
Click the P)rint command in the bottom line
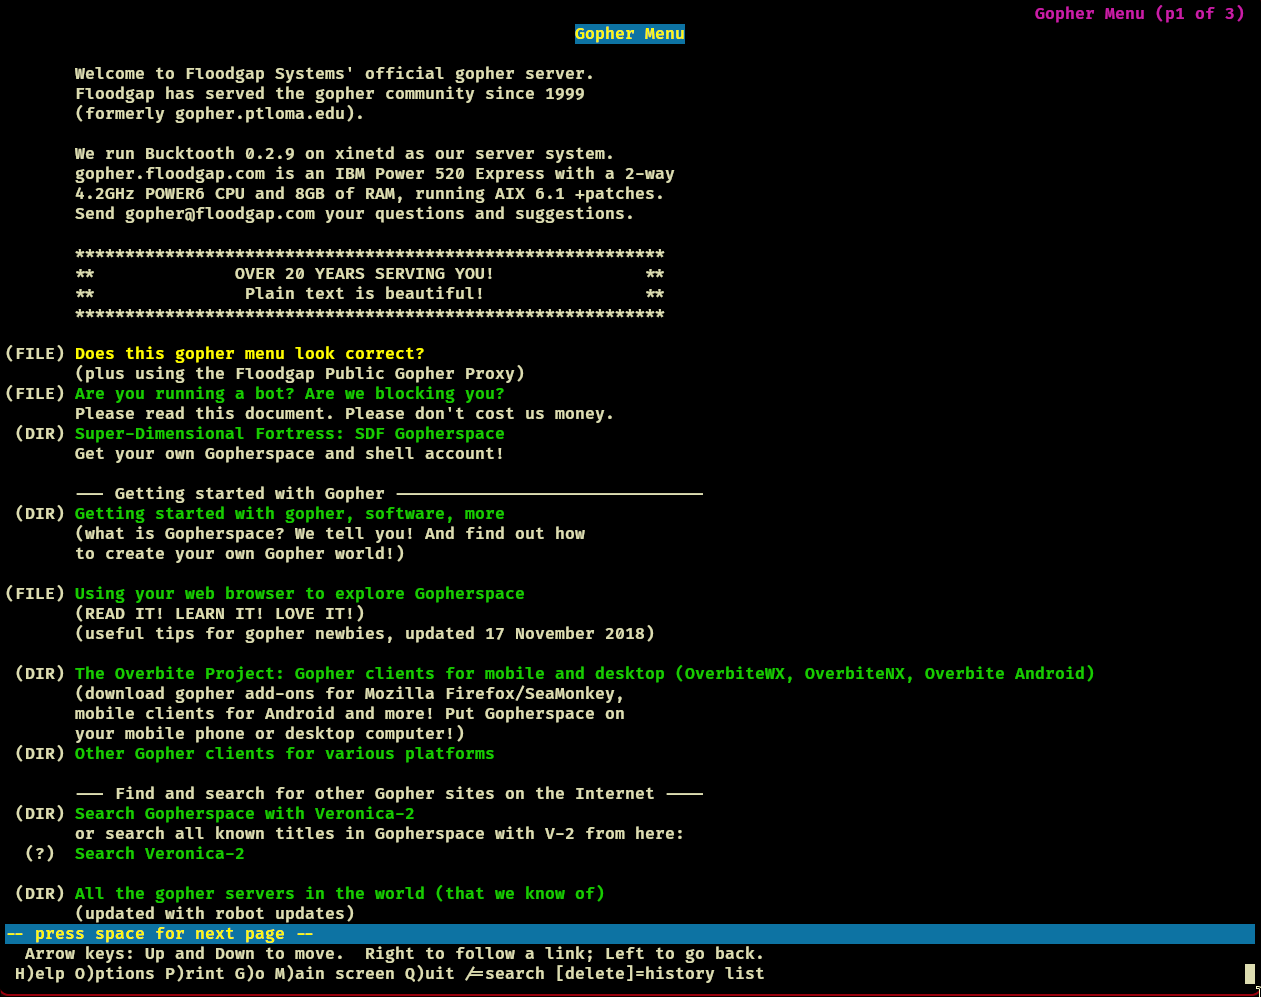coord(195,974)
